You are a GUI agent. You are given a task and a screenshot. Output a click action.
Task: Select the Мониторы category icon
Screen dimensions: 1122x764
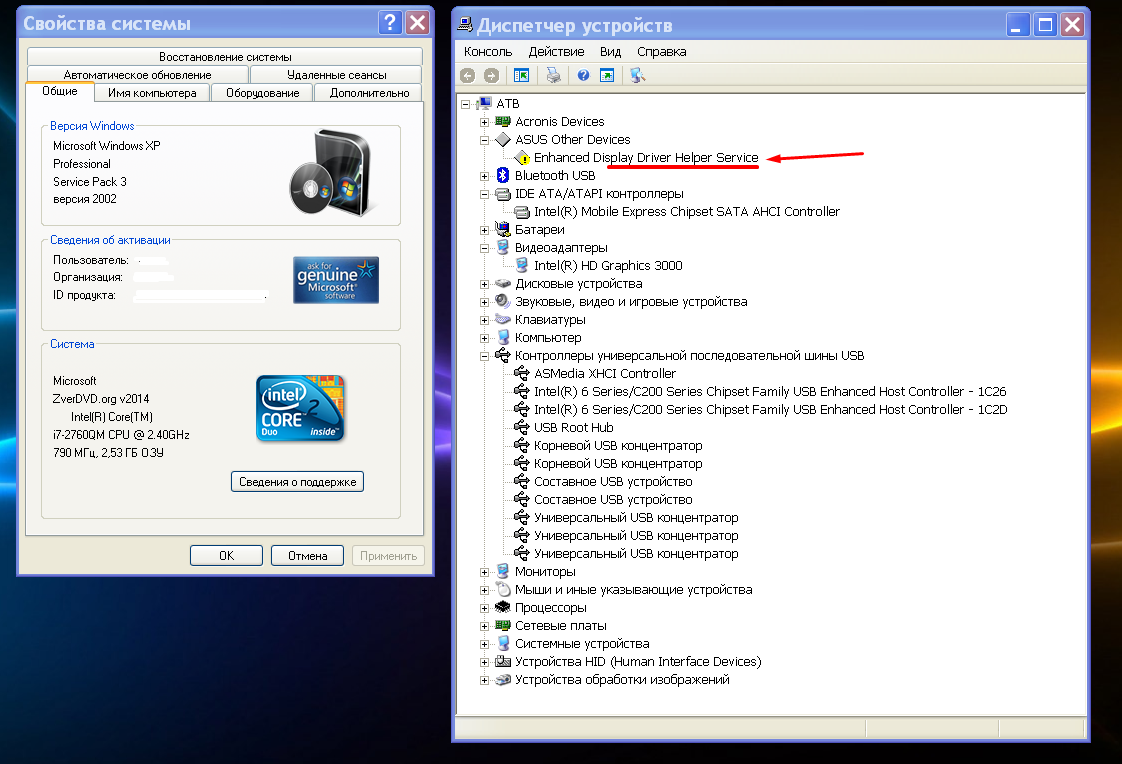[x=503, y=572]
